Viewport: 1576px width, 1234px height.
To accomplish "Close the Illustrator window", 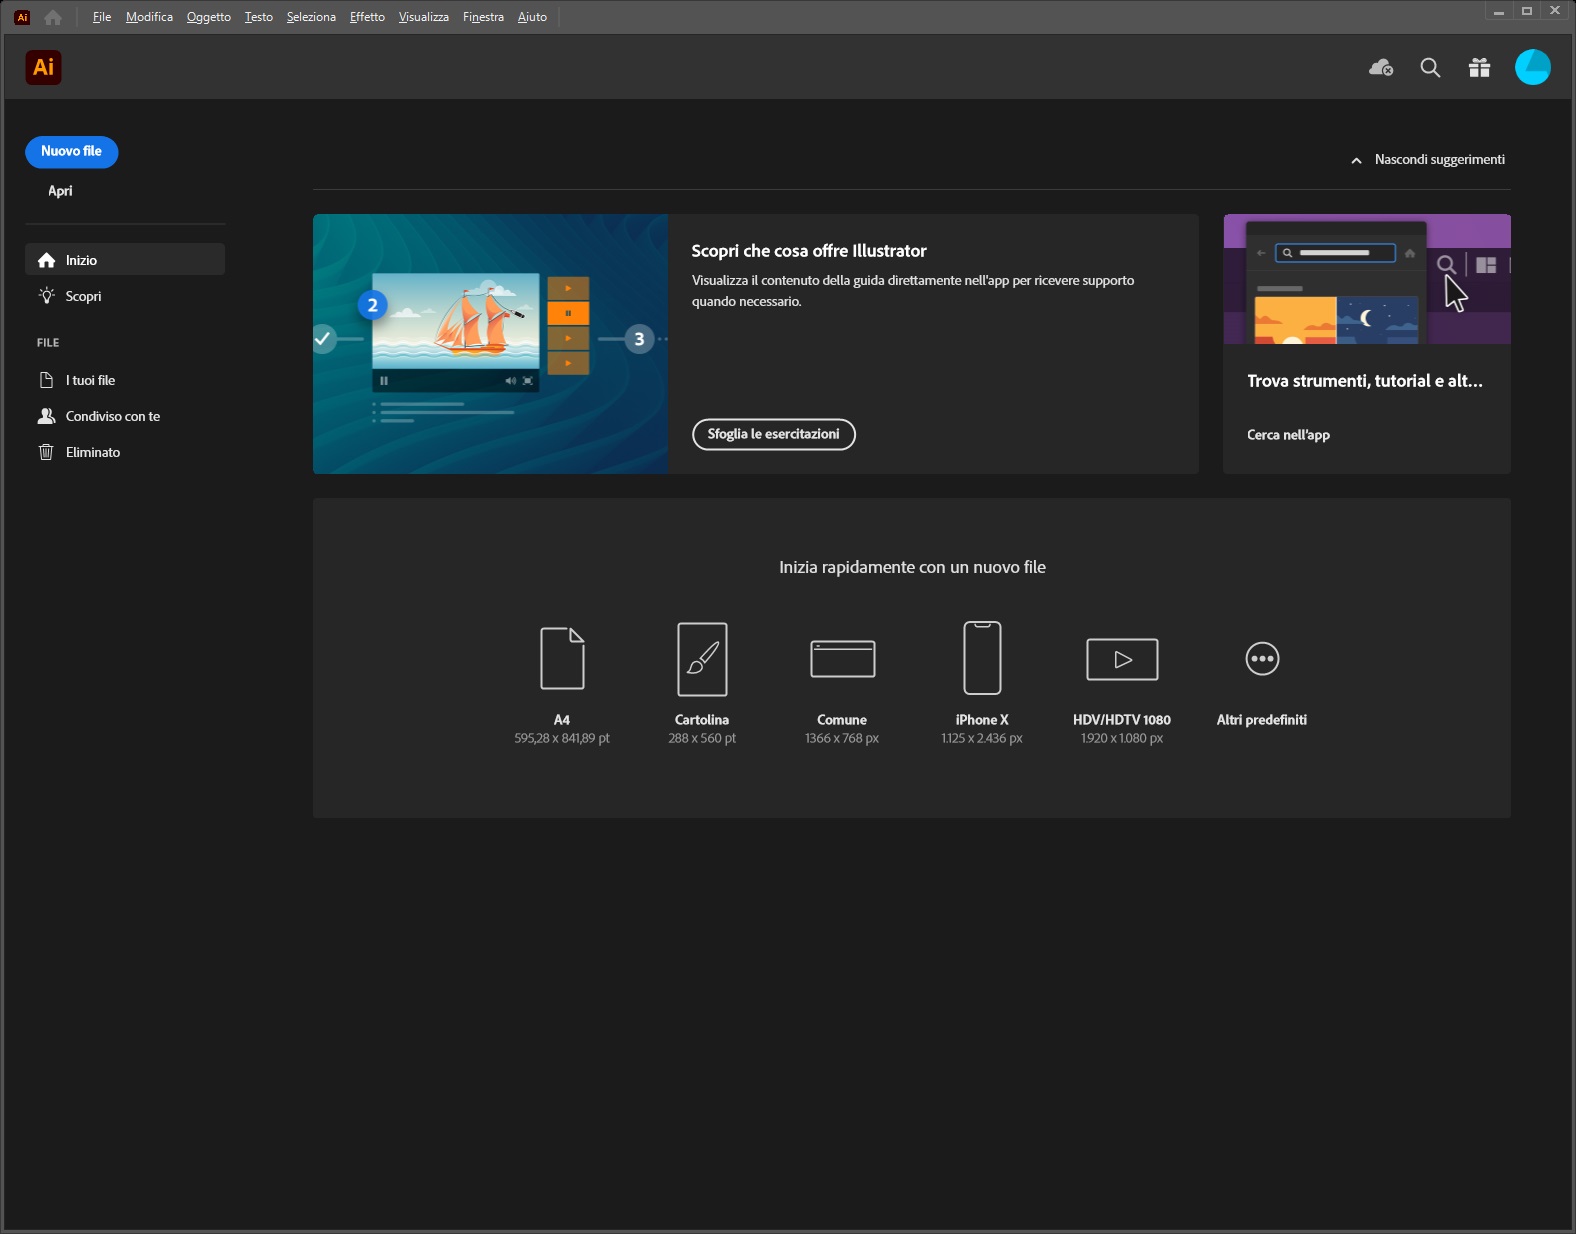I will pyautogui.click(x=1554, y=11).
